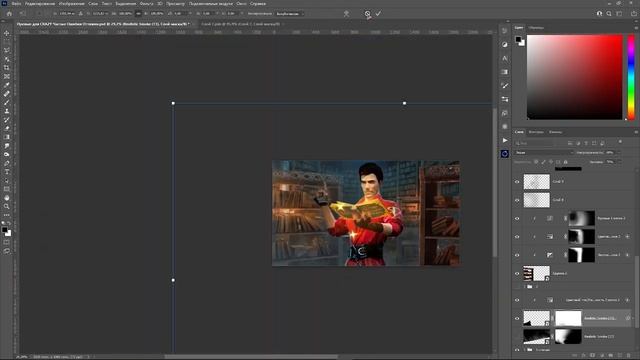Click the Lock all padlock icon

pos(566,162)
